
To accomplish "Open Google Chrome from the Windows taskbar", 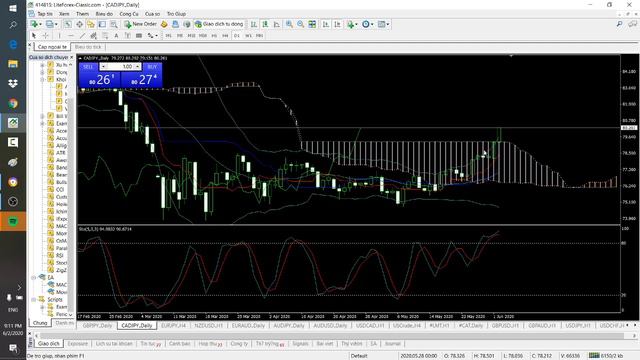I will point(13,103).
